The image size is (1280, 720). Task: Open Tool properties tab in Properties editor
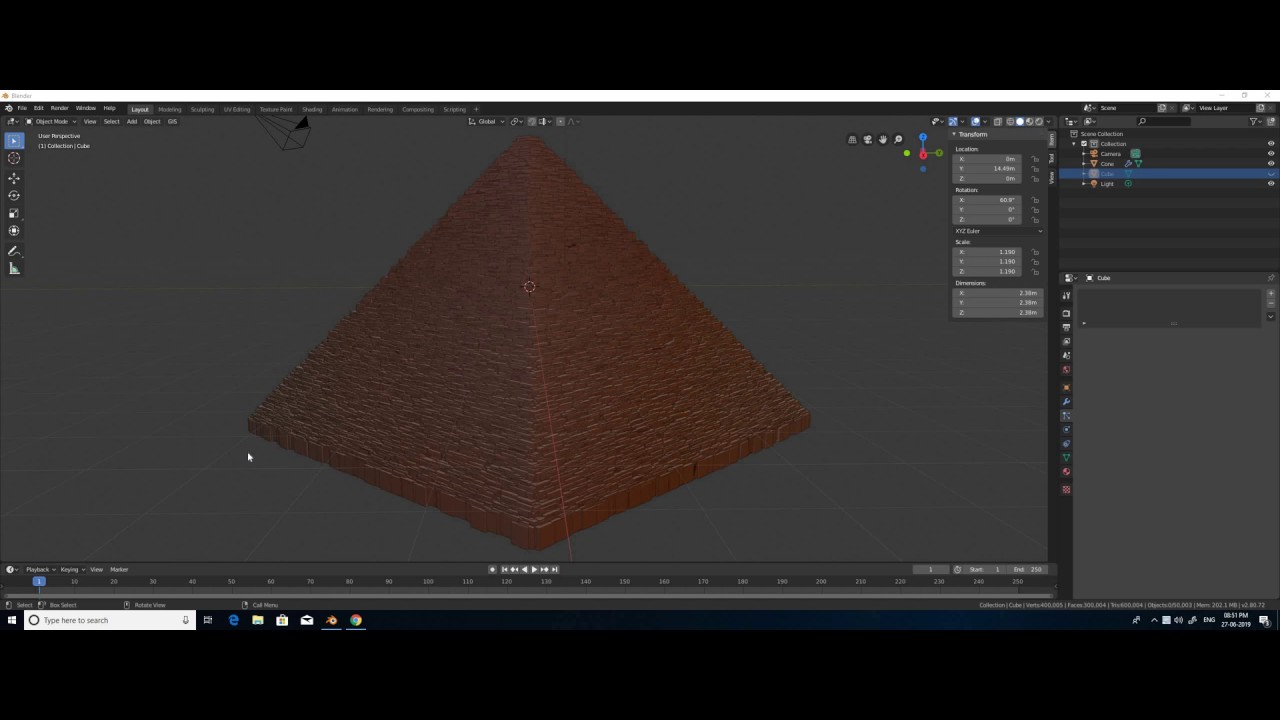(x=1066, y=296)
